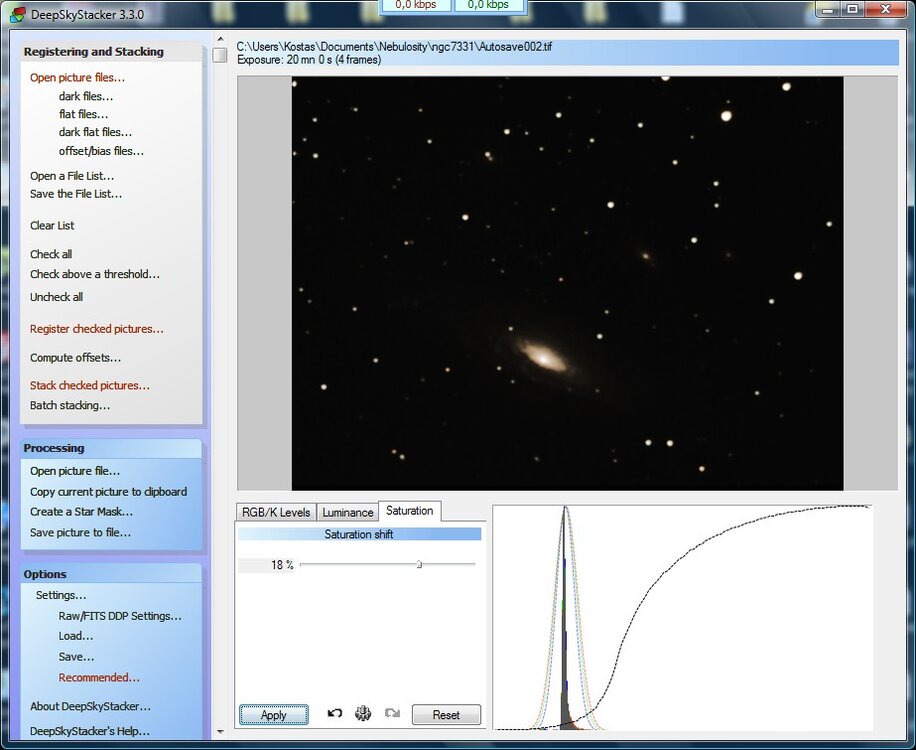The image size is (916, 750).
Task: Choose Create a Star Mask option
Action: point(81,512)
